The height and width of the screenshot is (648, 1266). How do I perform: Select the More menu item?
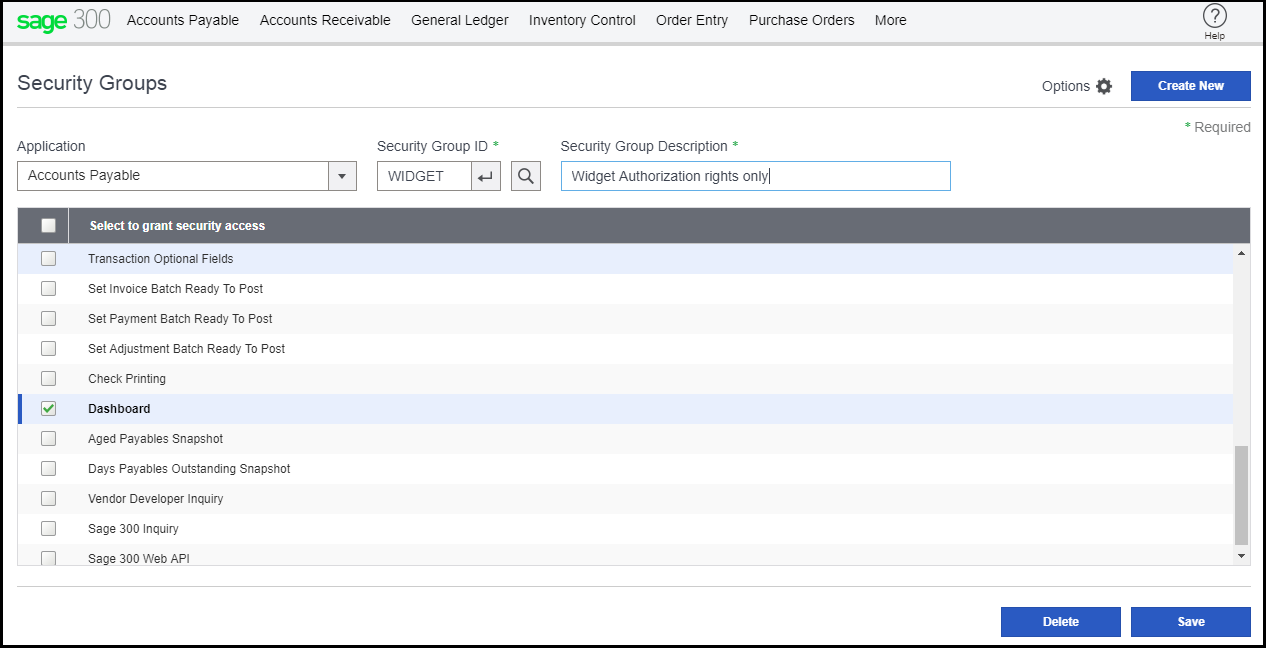(890, 20)
